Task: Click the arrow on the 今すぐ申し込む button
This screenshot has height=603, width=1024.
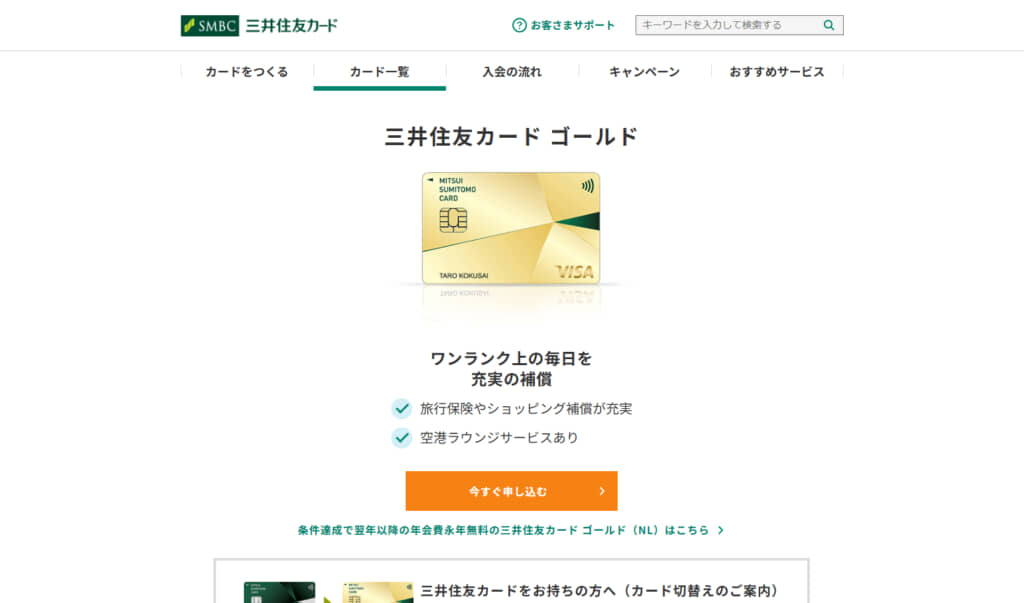Action: tap(602, 491)
